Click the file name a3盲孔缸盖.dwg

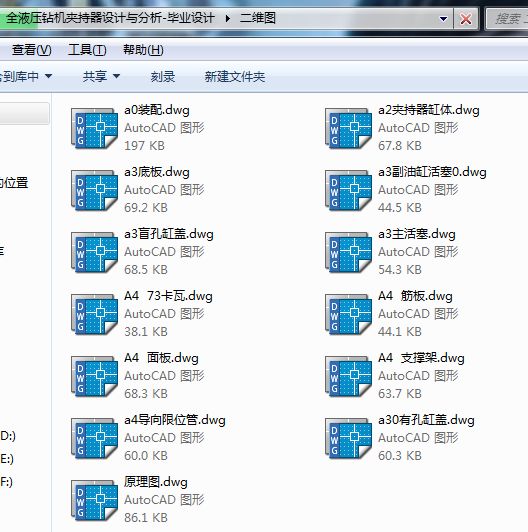tap(169, 234)
